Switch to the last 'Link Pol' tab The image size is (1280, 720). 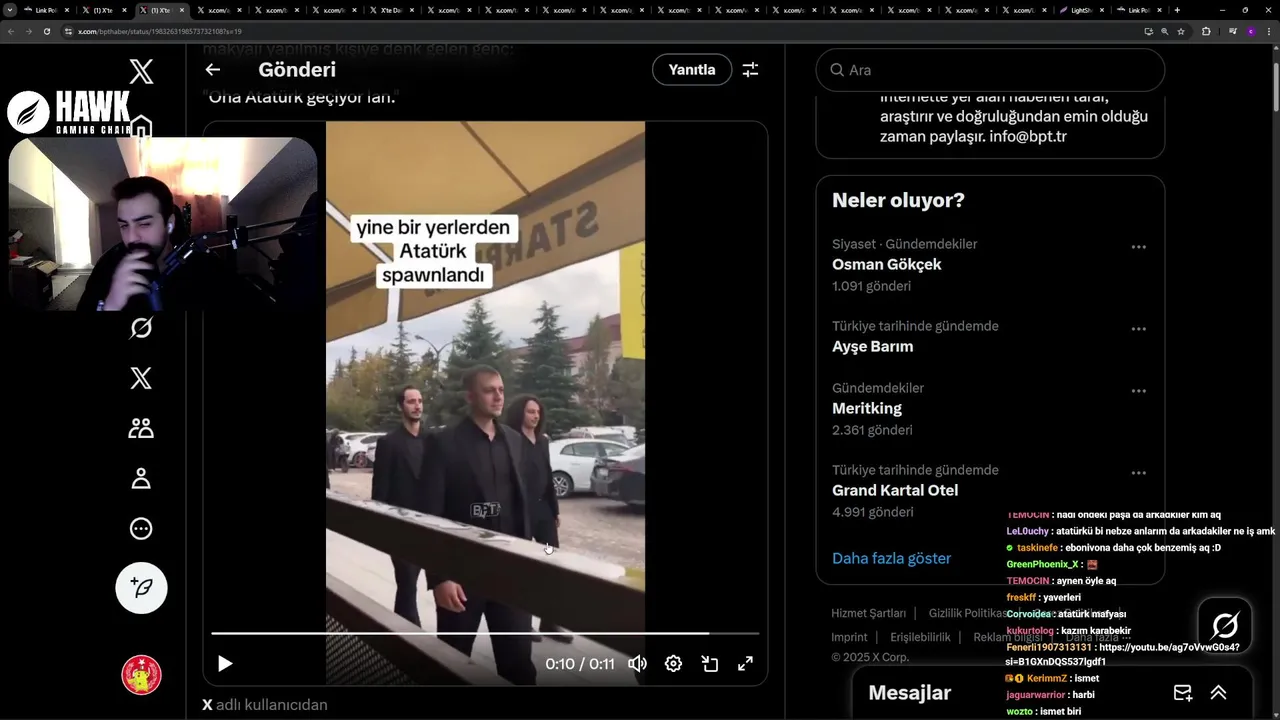click(1139, 10)
